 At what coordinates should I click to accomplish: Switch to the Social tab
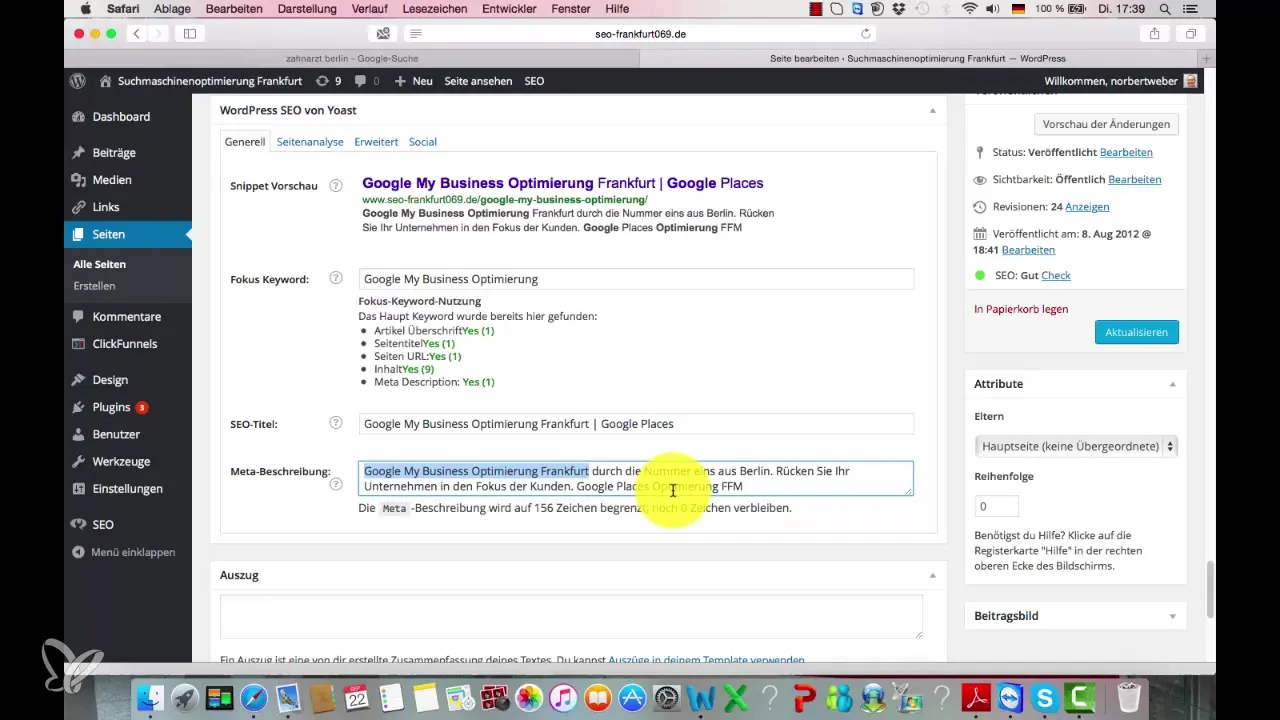click(x=423, y=142)
